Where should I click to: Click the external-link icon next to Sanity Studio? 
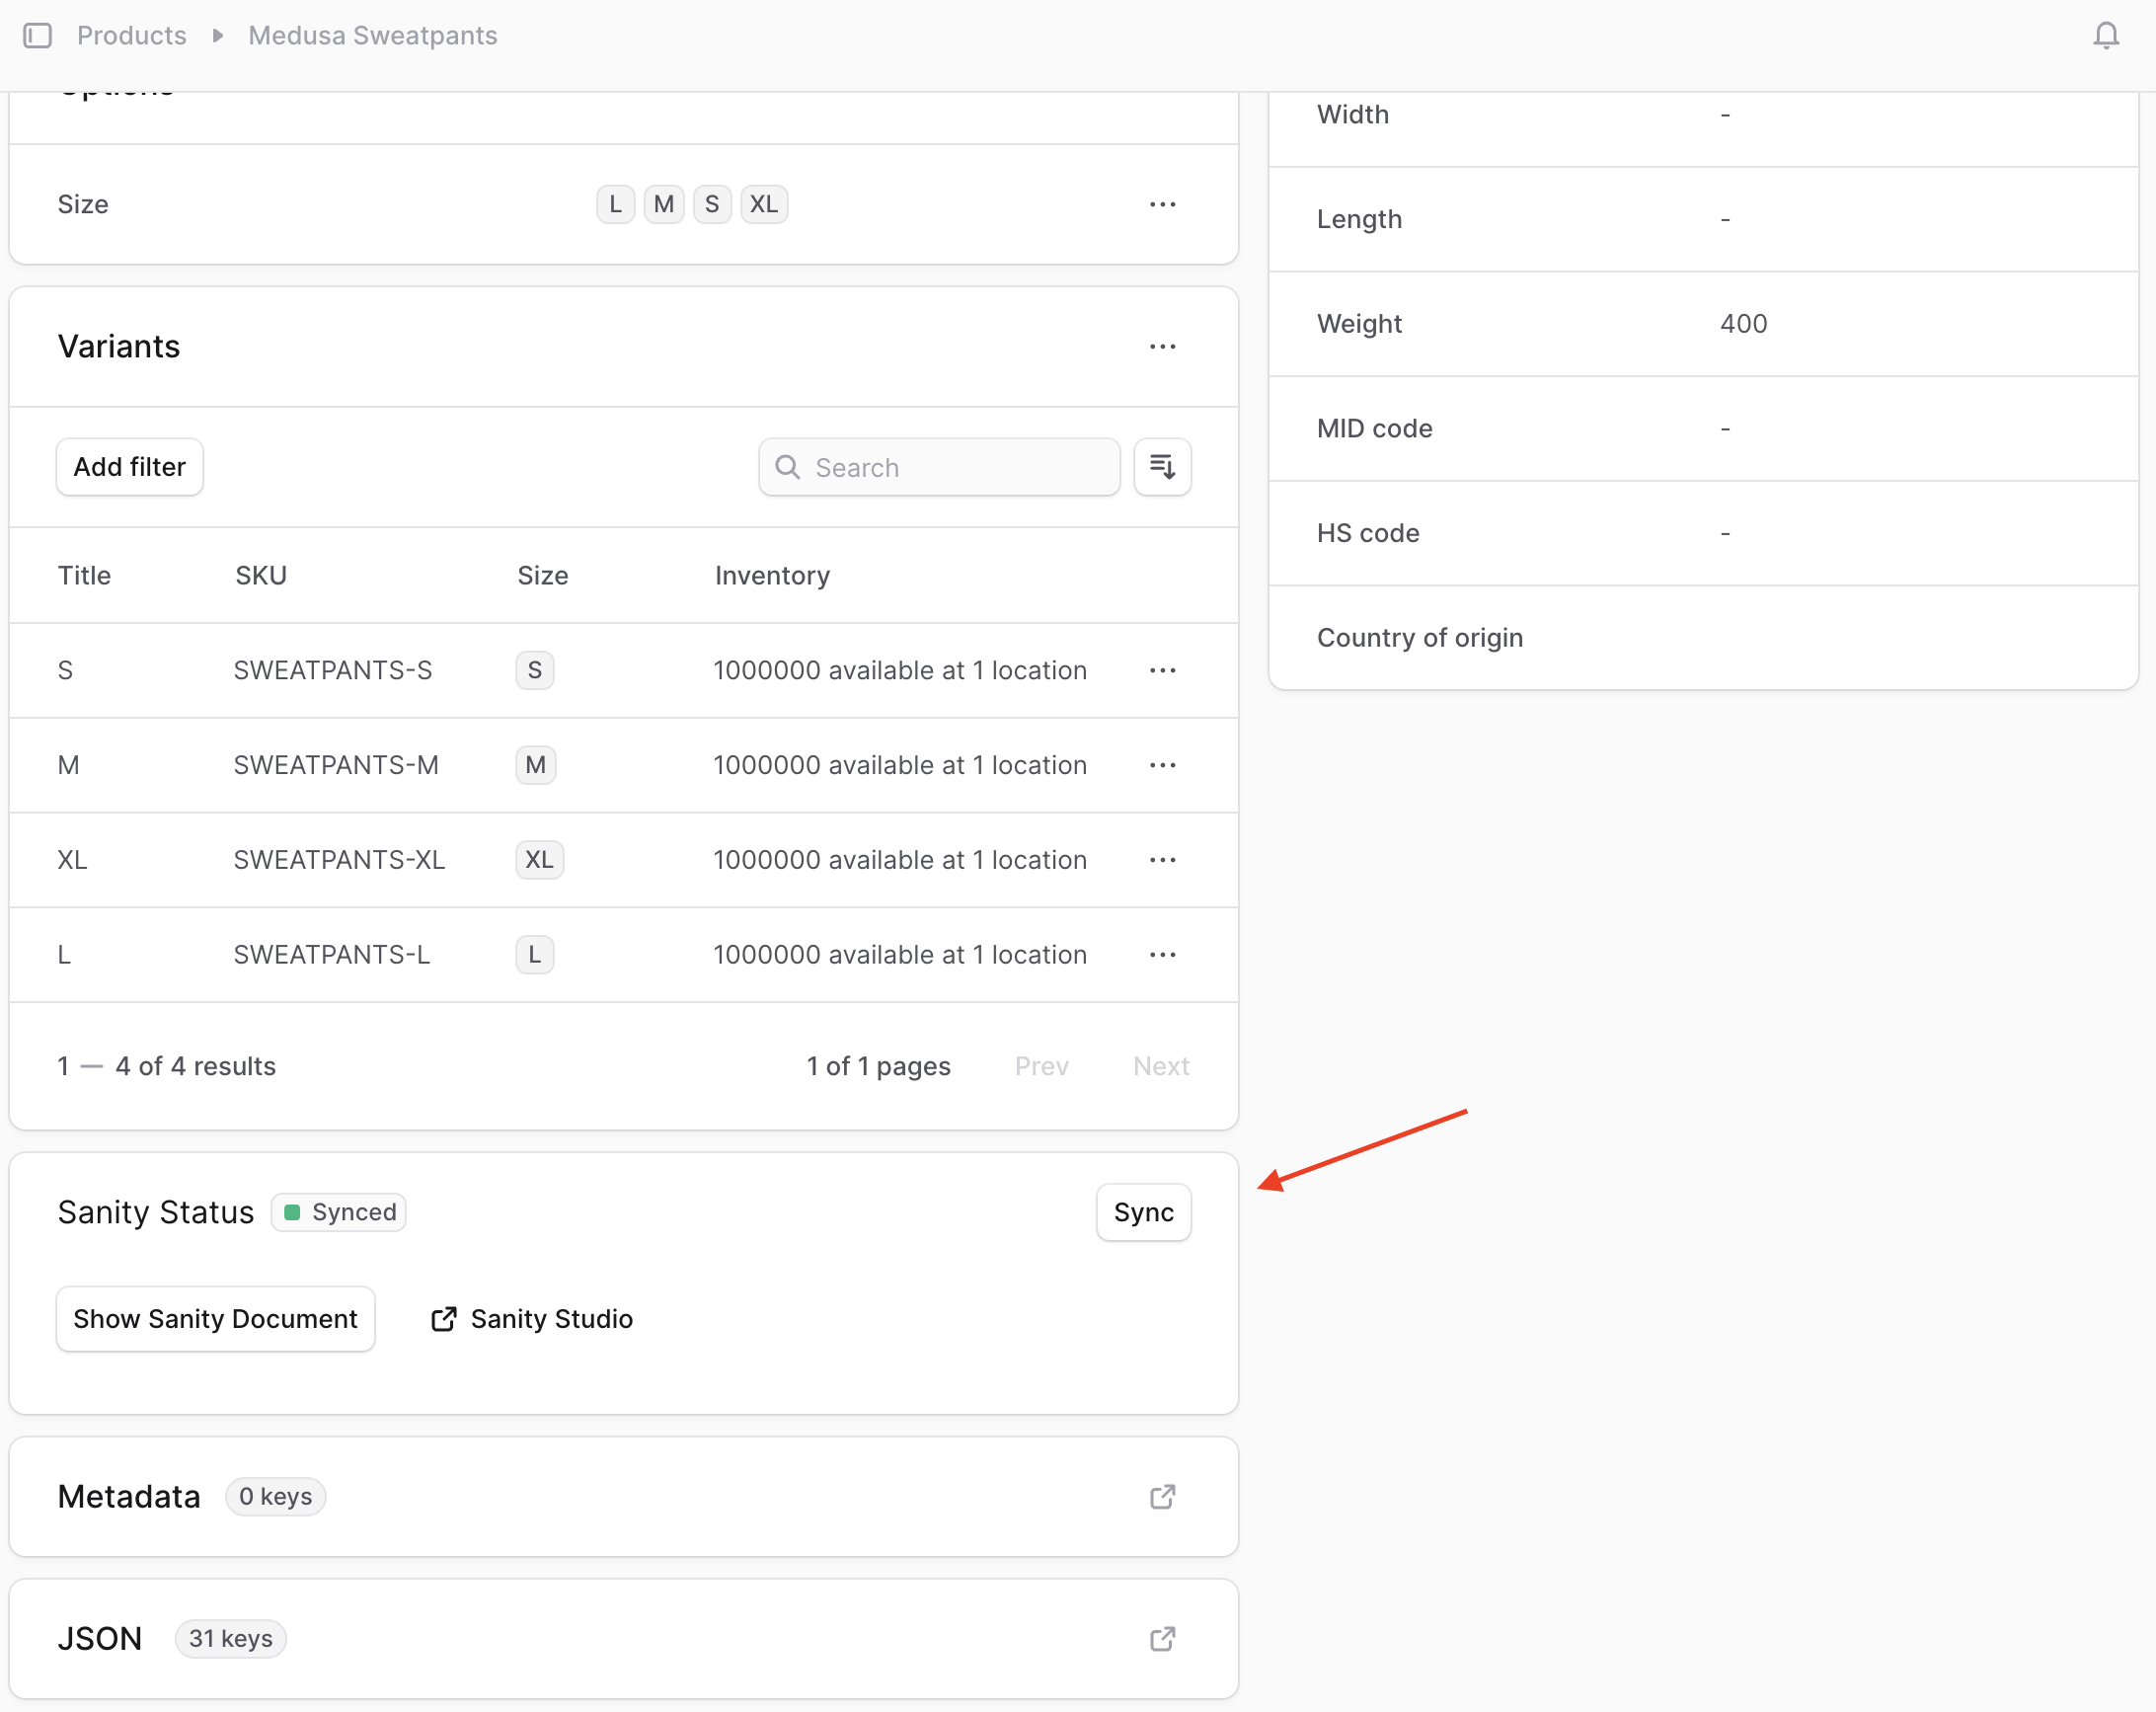(443, 1319)
